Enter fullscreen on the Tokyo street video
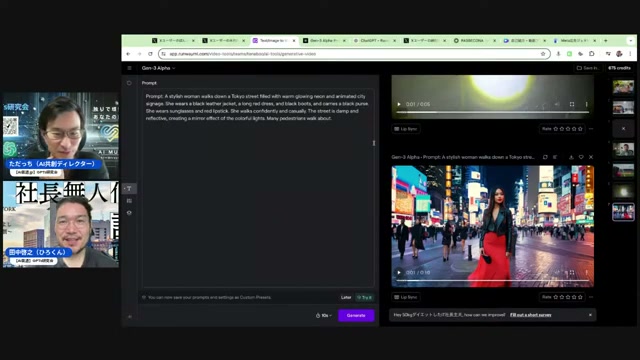Viewport: 640px width, 360px height. point(572,273)
